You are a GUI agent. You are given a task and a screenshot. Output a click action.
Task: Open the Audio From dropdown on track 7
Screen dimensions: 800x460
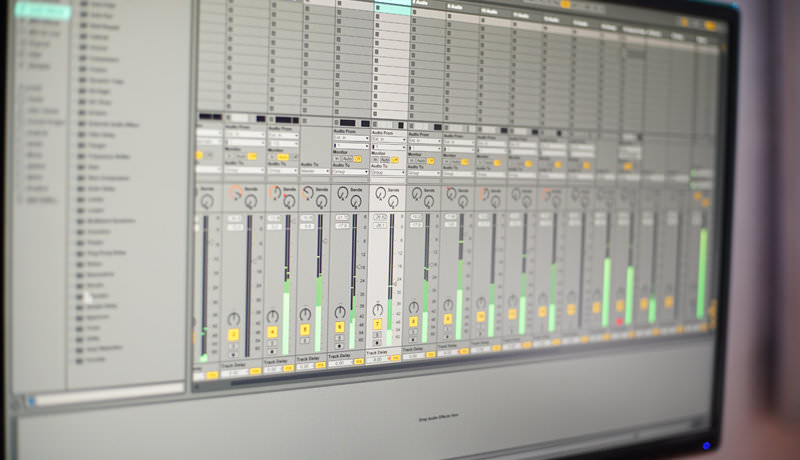[x=388, y=139]
